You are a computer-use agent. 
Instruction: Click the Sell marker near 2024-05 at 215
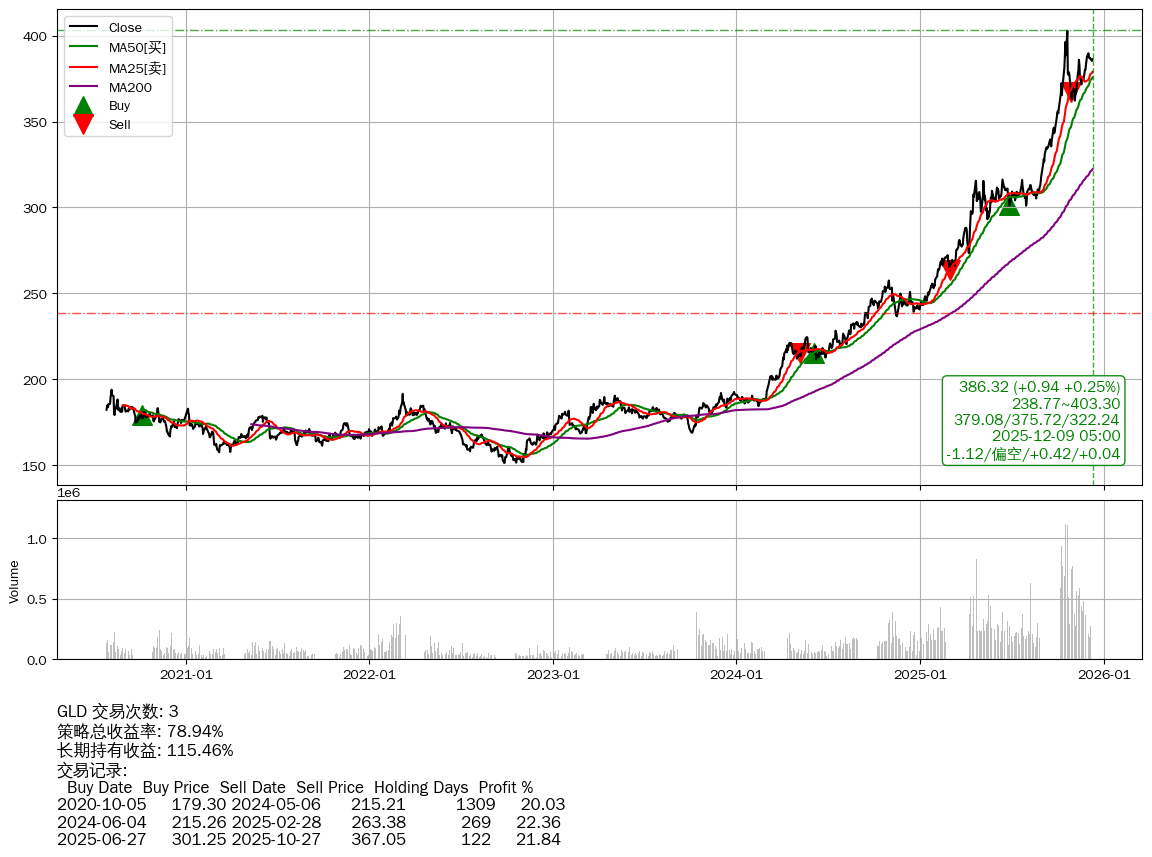click(x=798, y=352)
